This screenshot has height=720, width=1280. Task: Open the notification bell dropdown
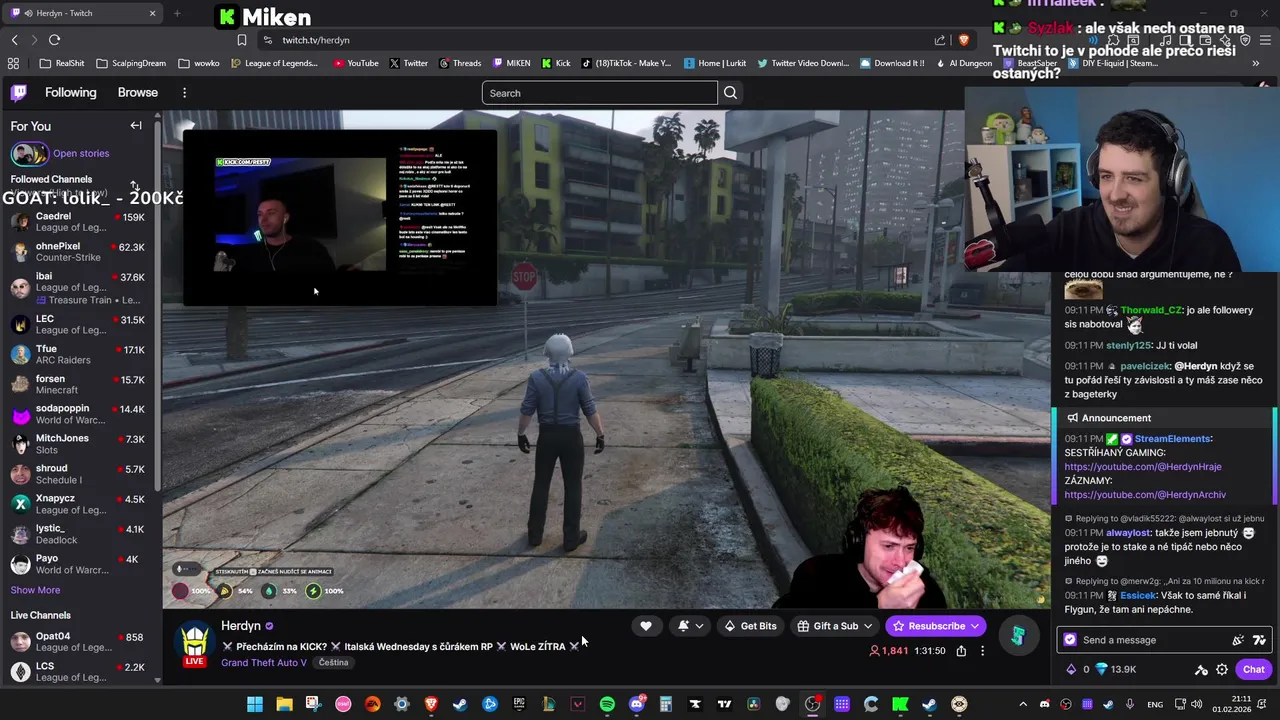pyautogui.click(x=690, y=626)
